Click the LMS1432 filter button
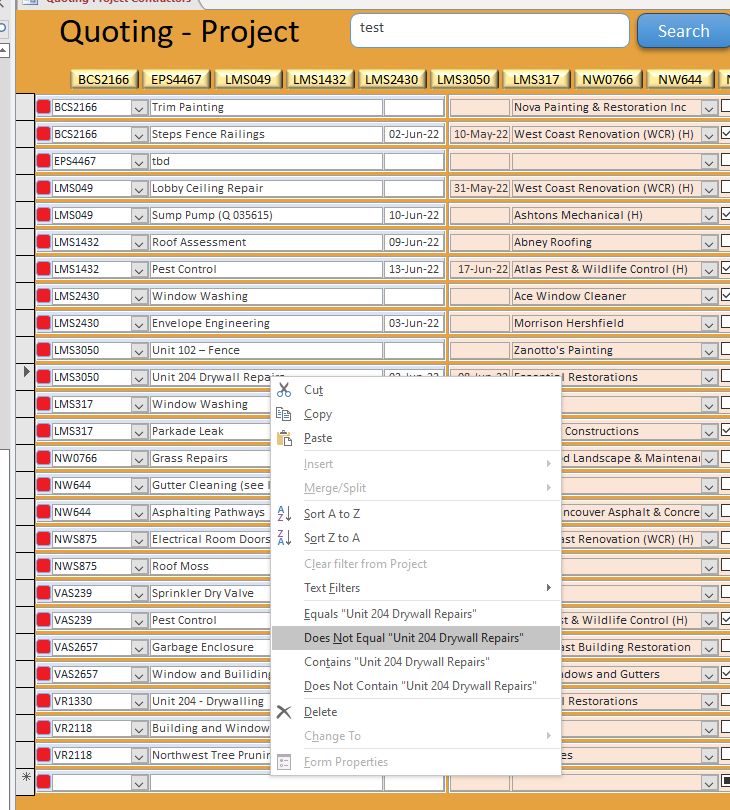Viewport: 730px width, 810px height. point(319,79)
